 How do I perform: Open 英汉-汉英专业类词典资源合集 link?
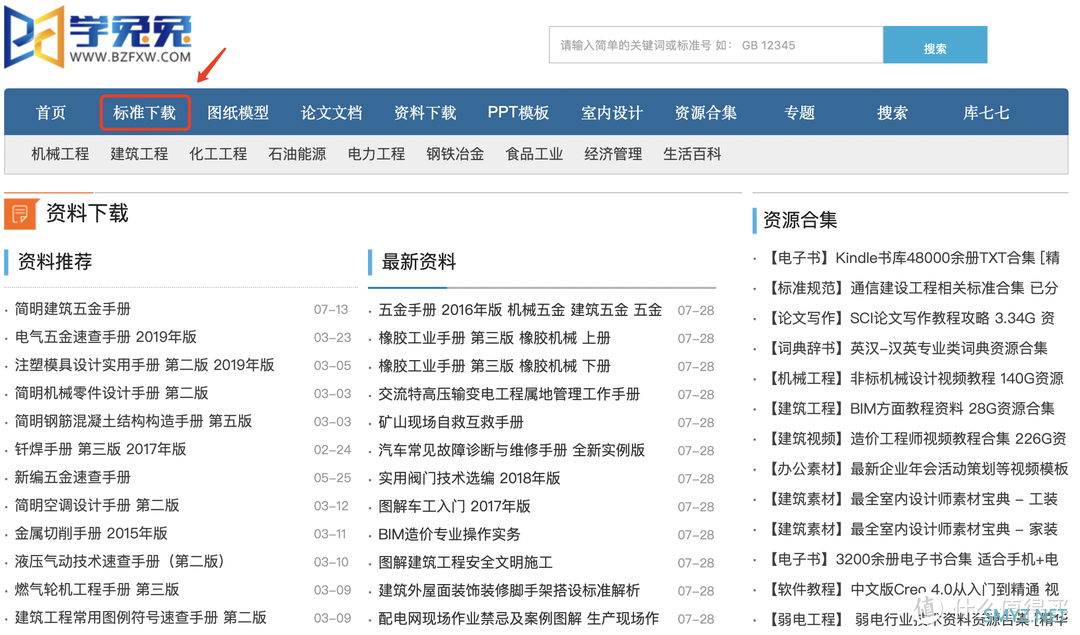pos(908,348)
